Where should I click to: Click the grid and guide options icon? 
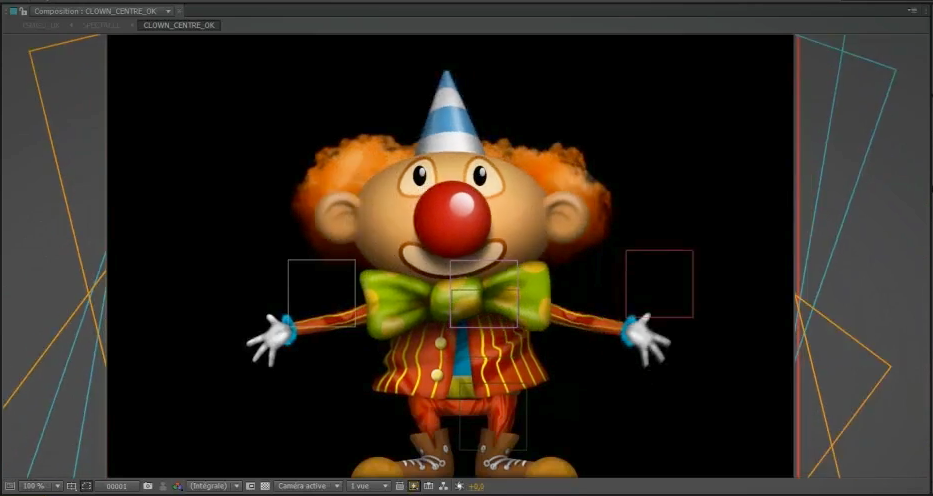pos(71,486)
